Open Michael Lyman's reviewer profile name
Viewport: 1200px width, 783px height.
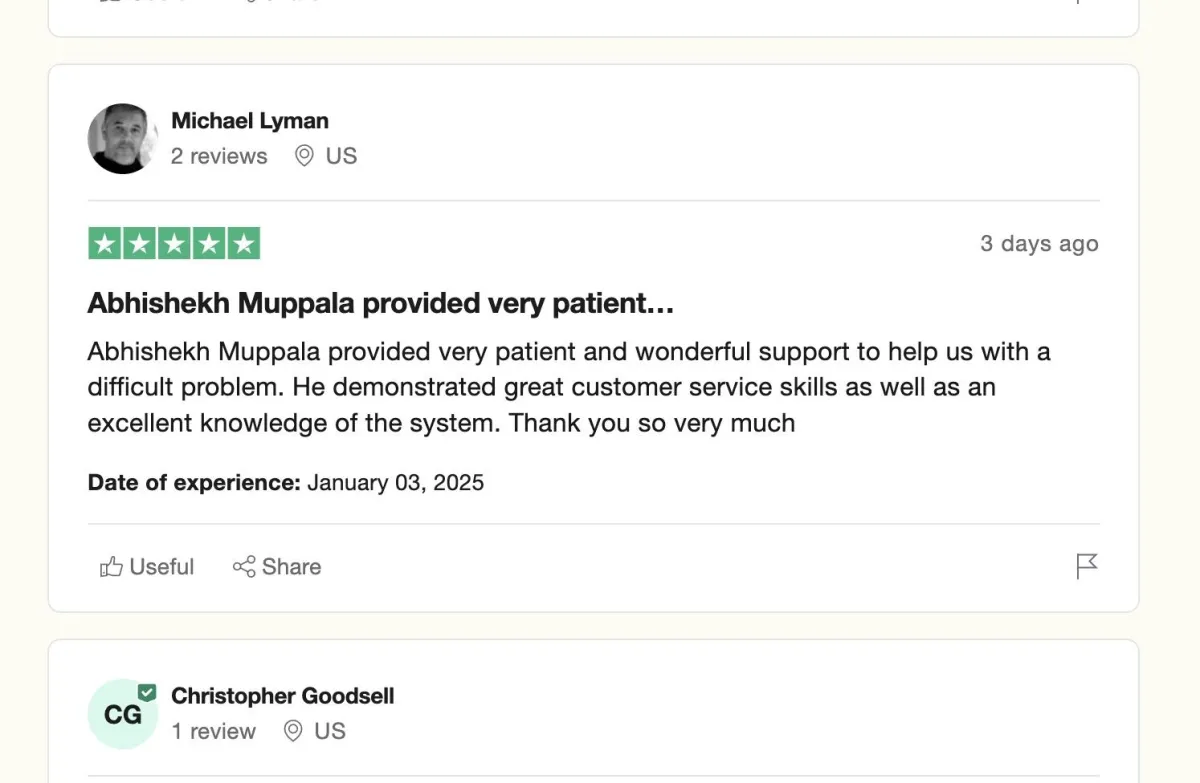click(x=250, y=121)
